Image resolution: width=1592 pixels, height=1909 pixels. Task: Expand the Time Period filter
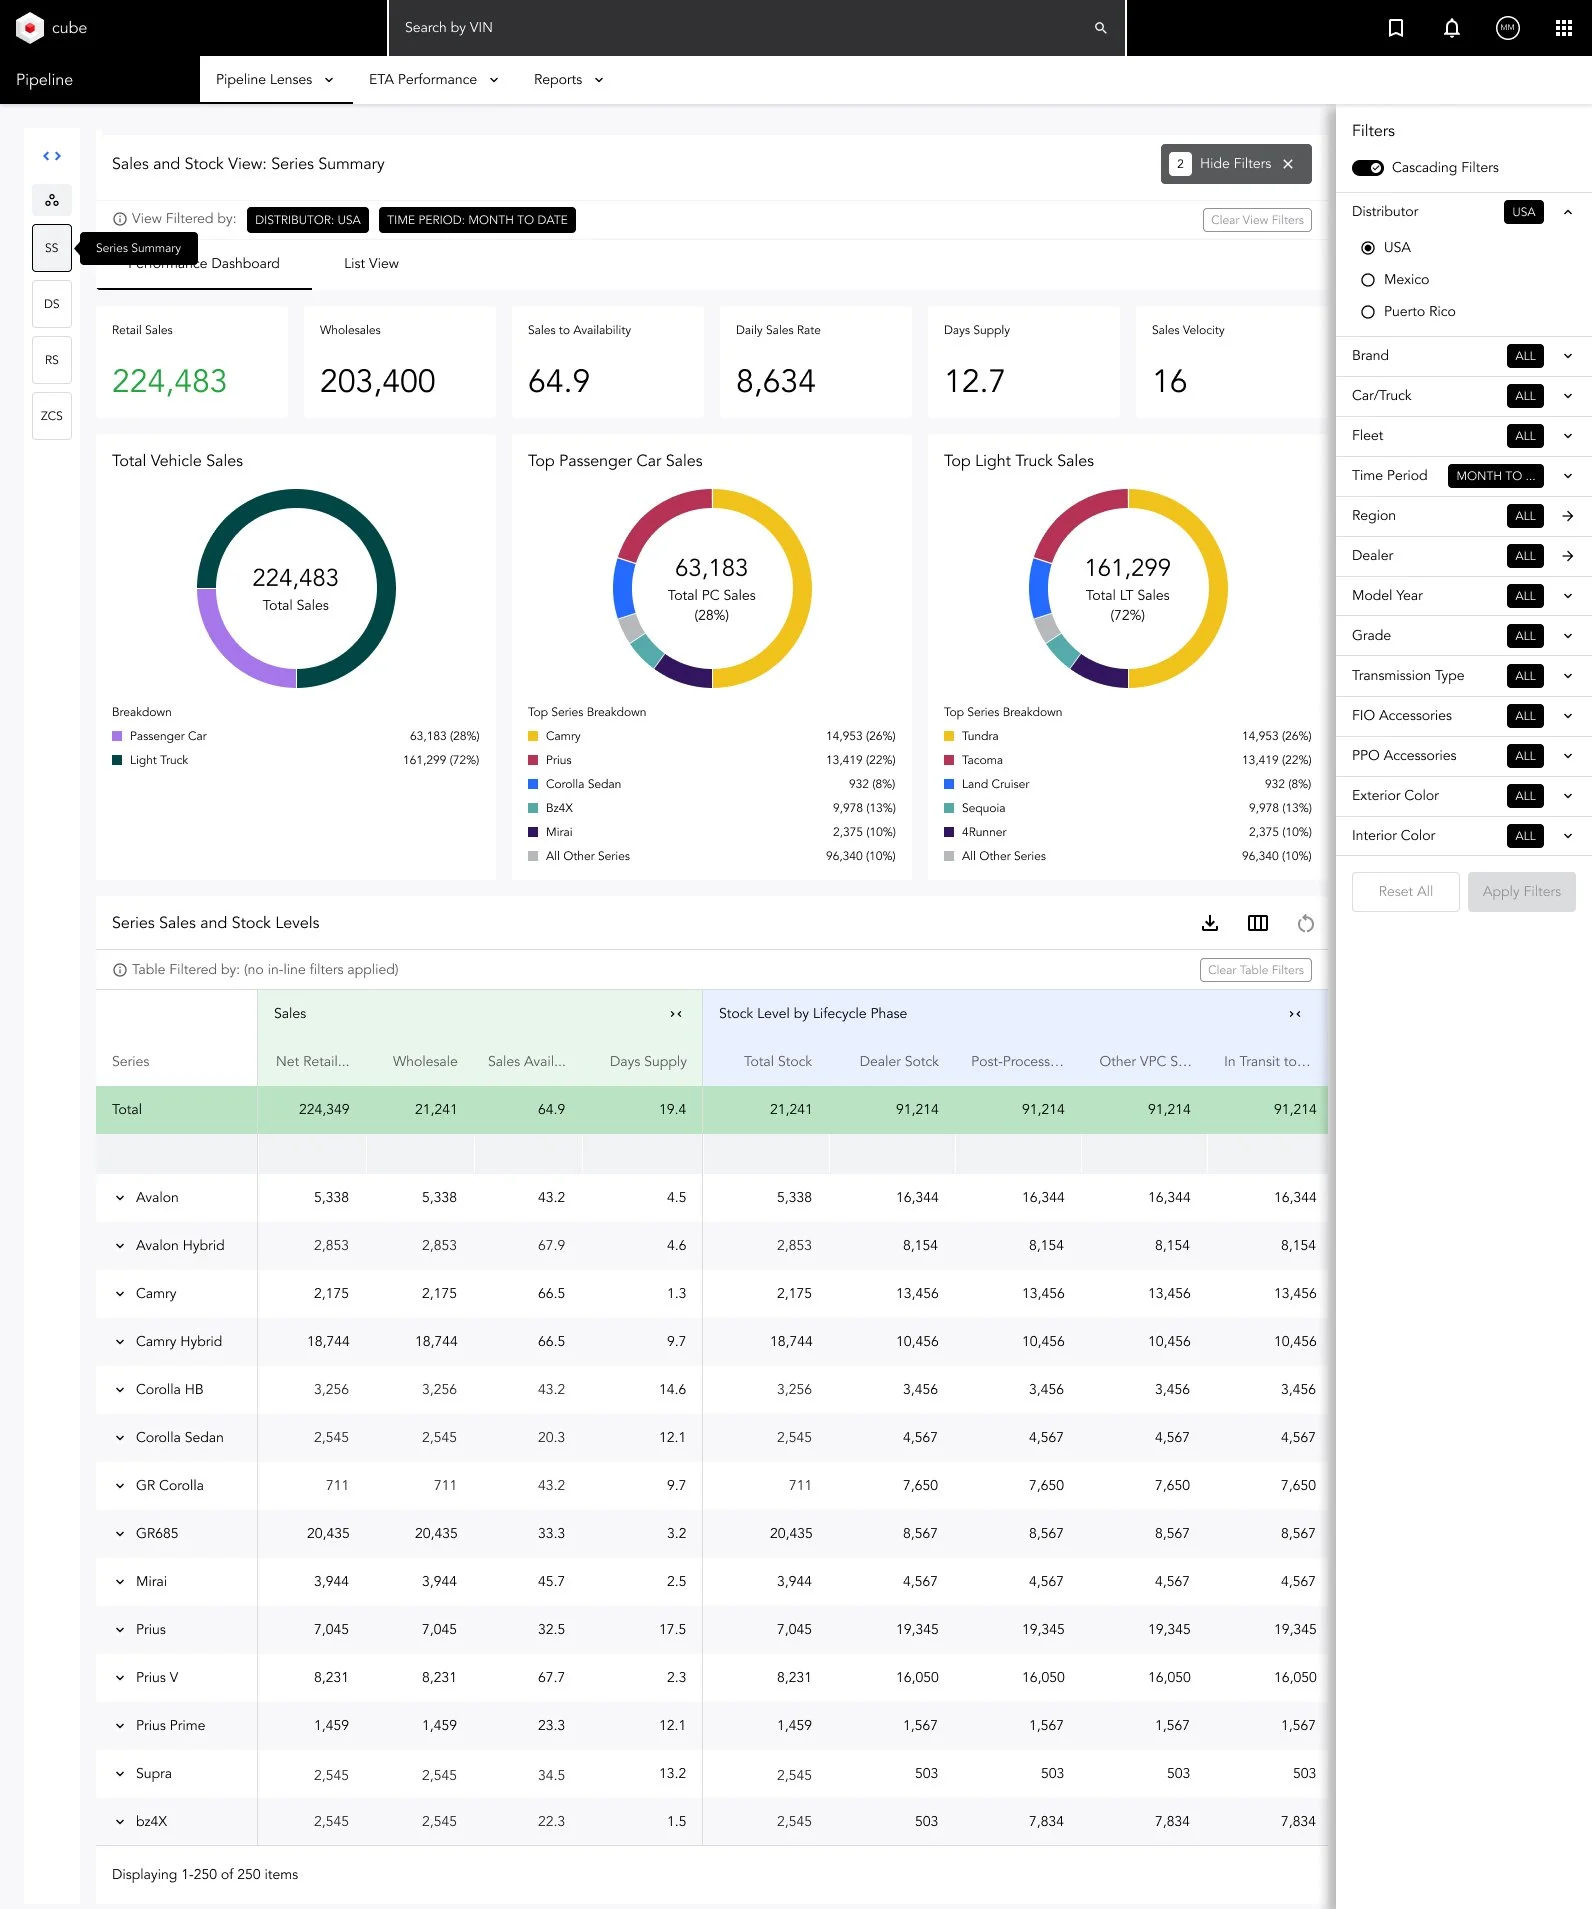click(x=1568, y=476)
